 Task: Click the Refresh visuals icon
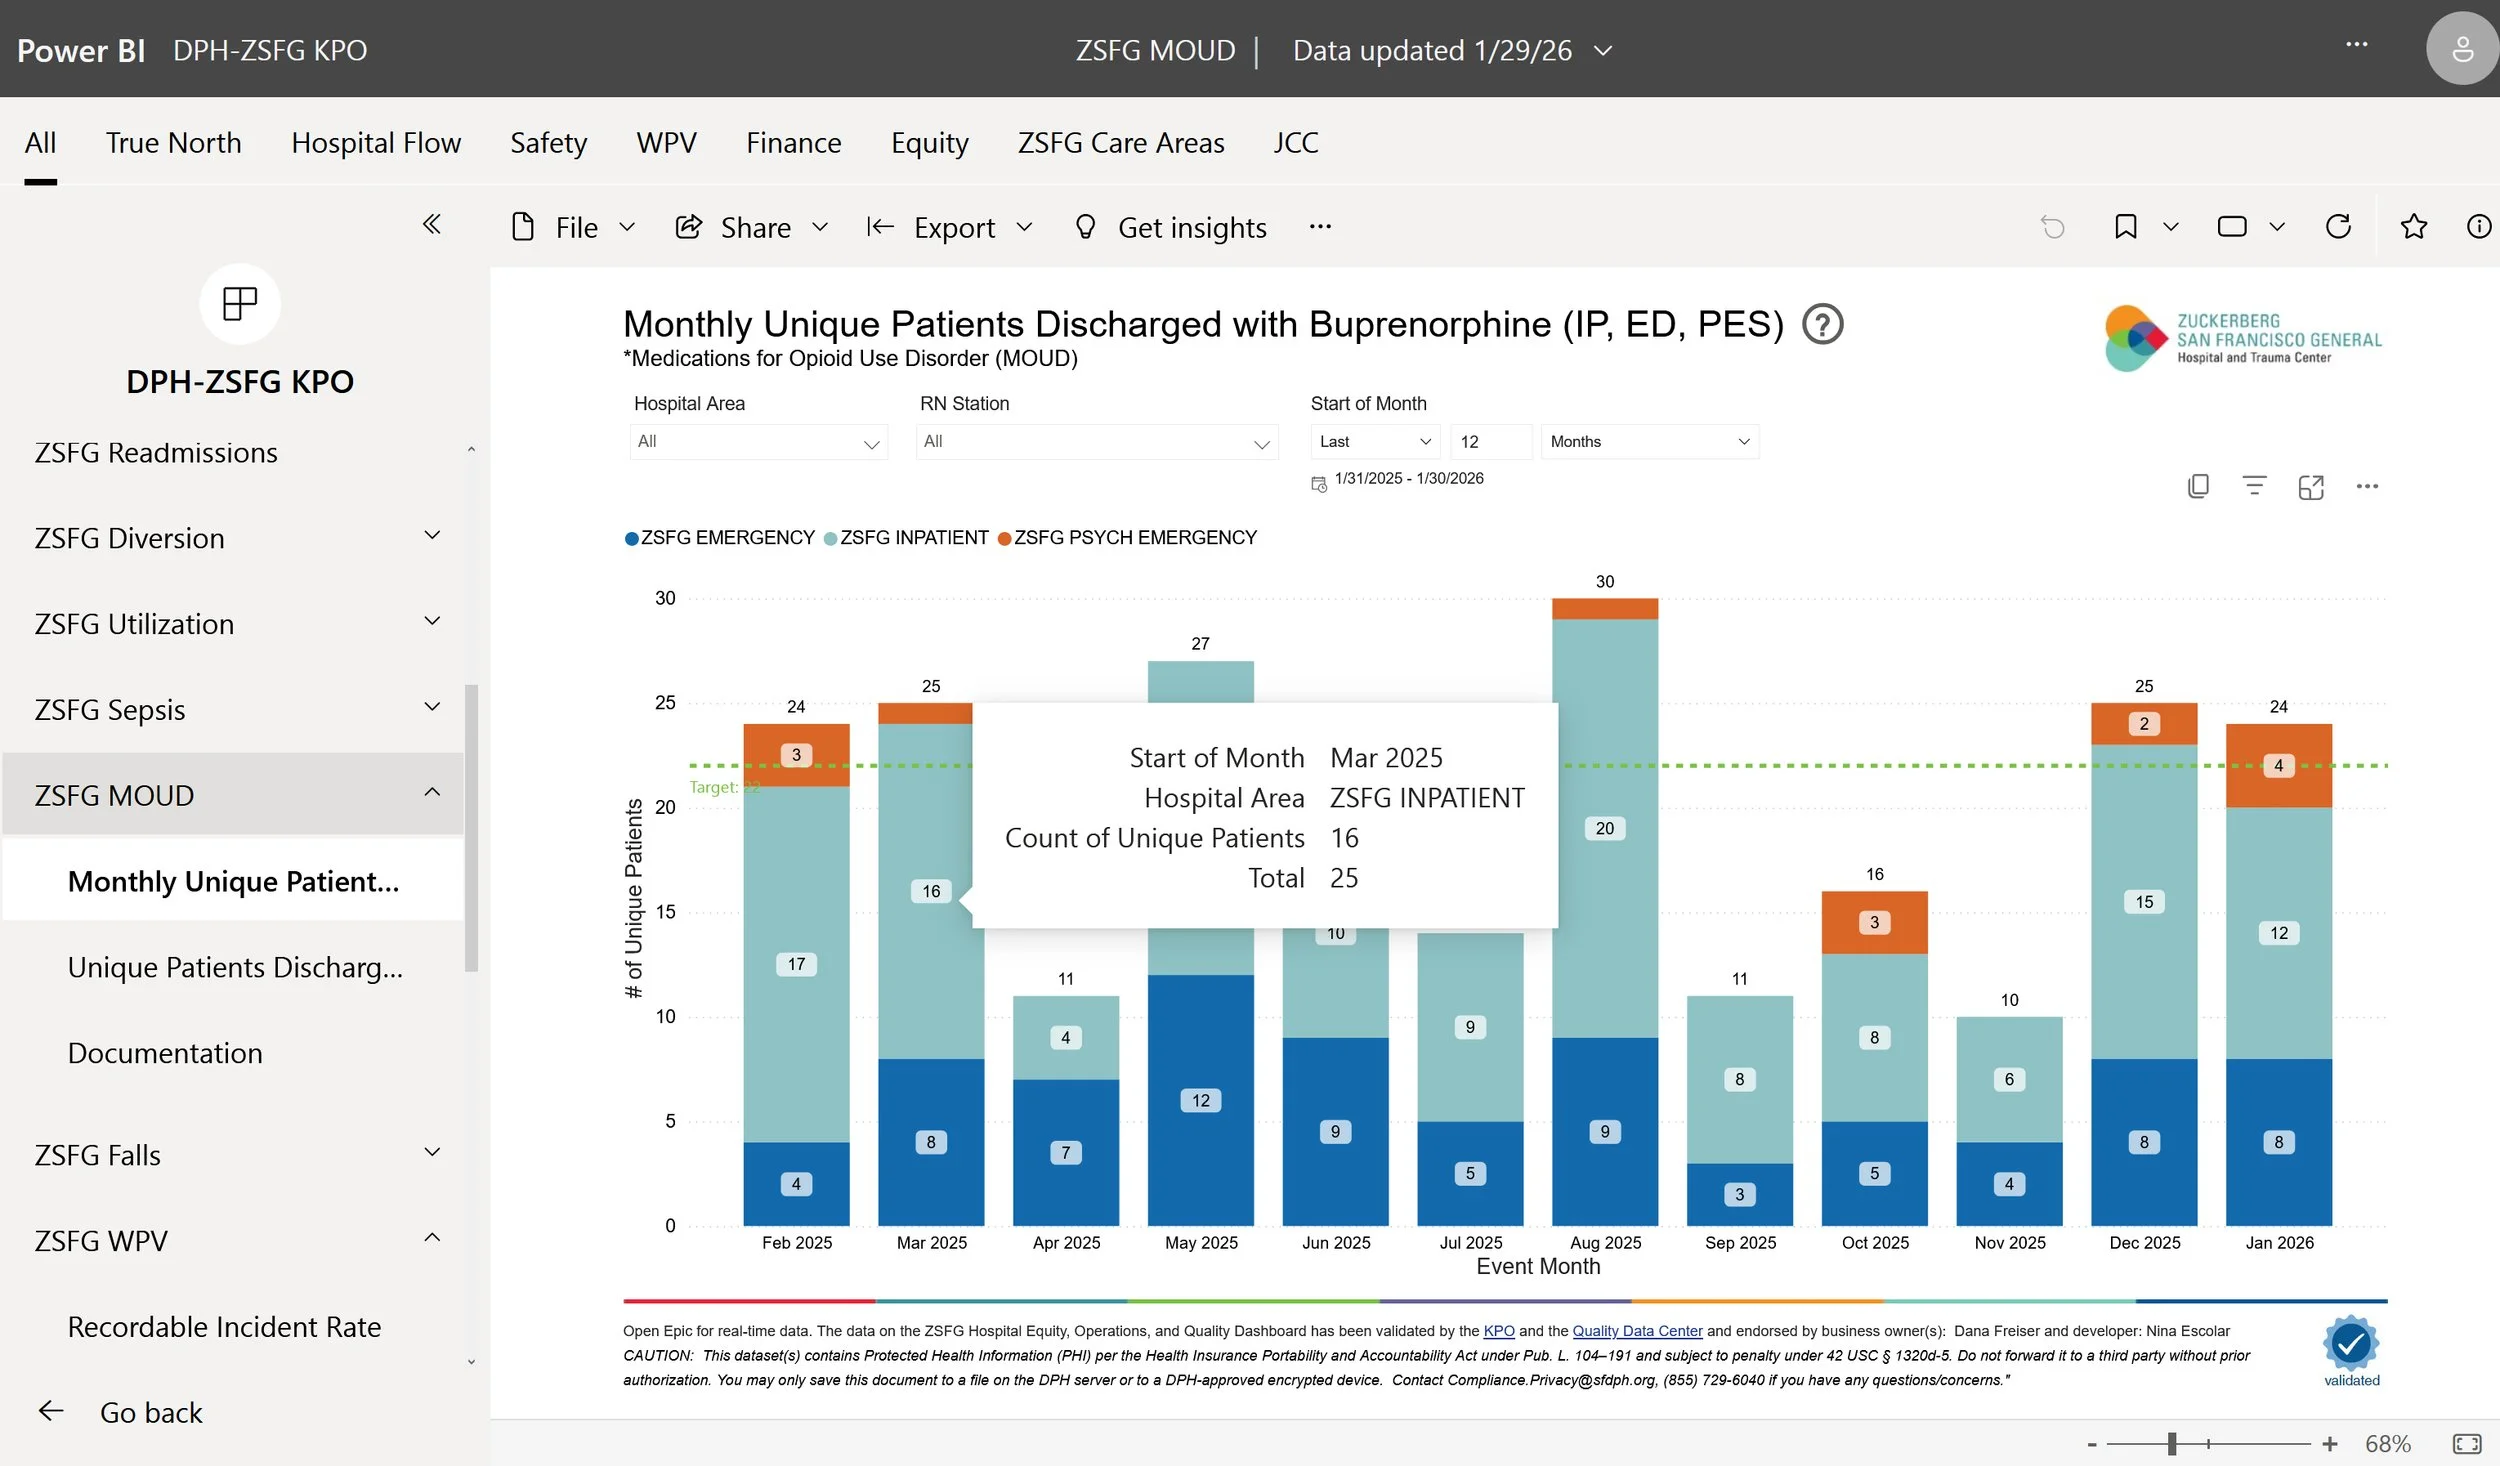pos(2338,227)
